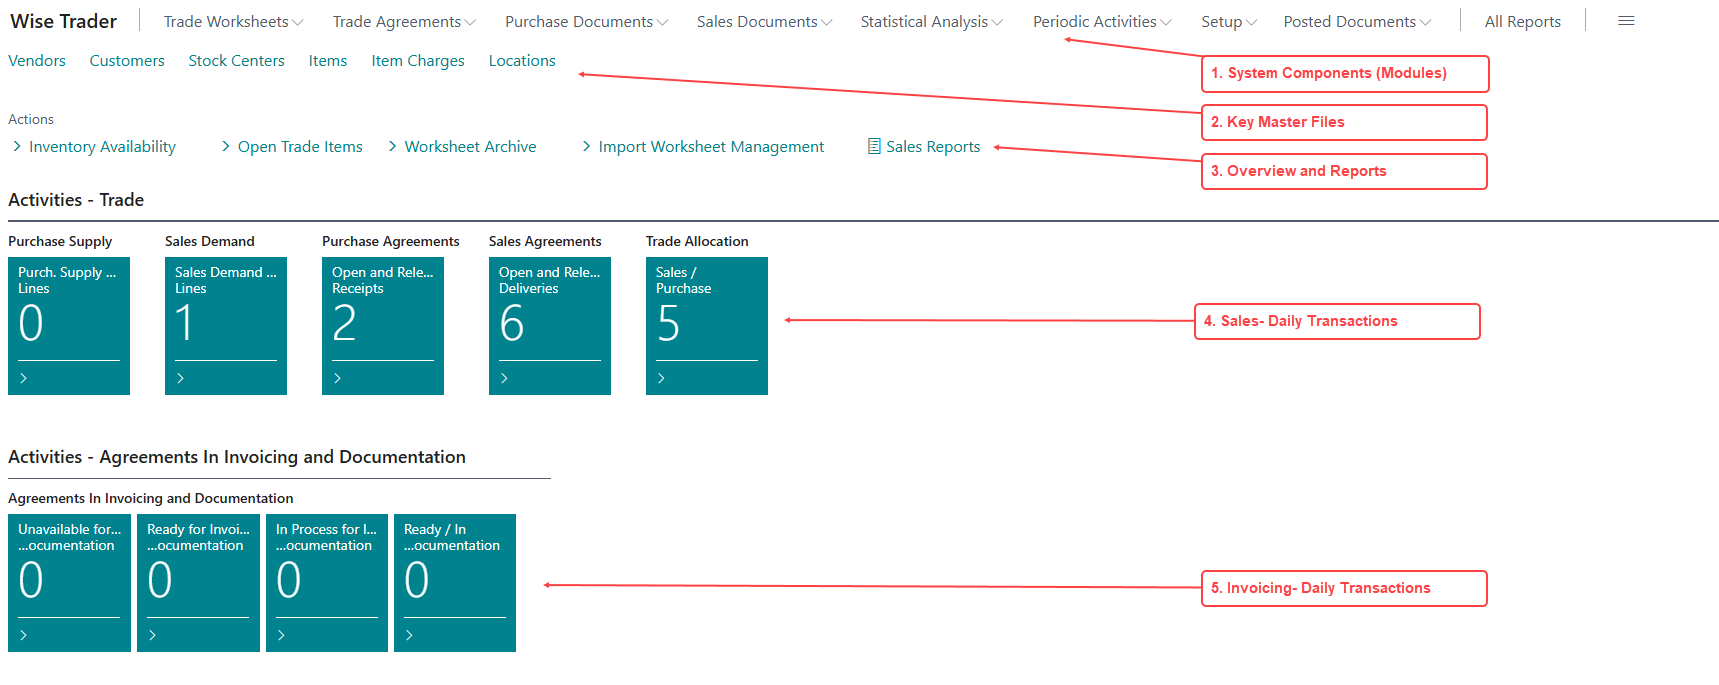Click the Worksheet Archive action
The height and width of the screenshot is (685, 1719).
click(470, 147)
